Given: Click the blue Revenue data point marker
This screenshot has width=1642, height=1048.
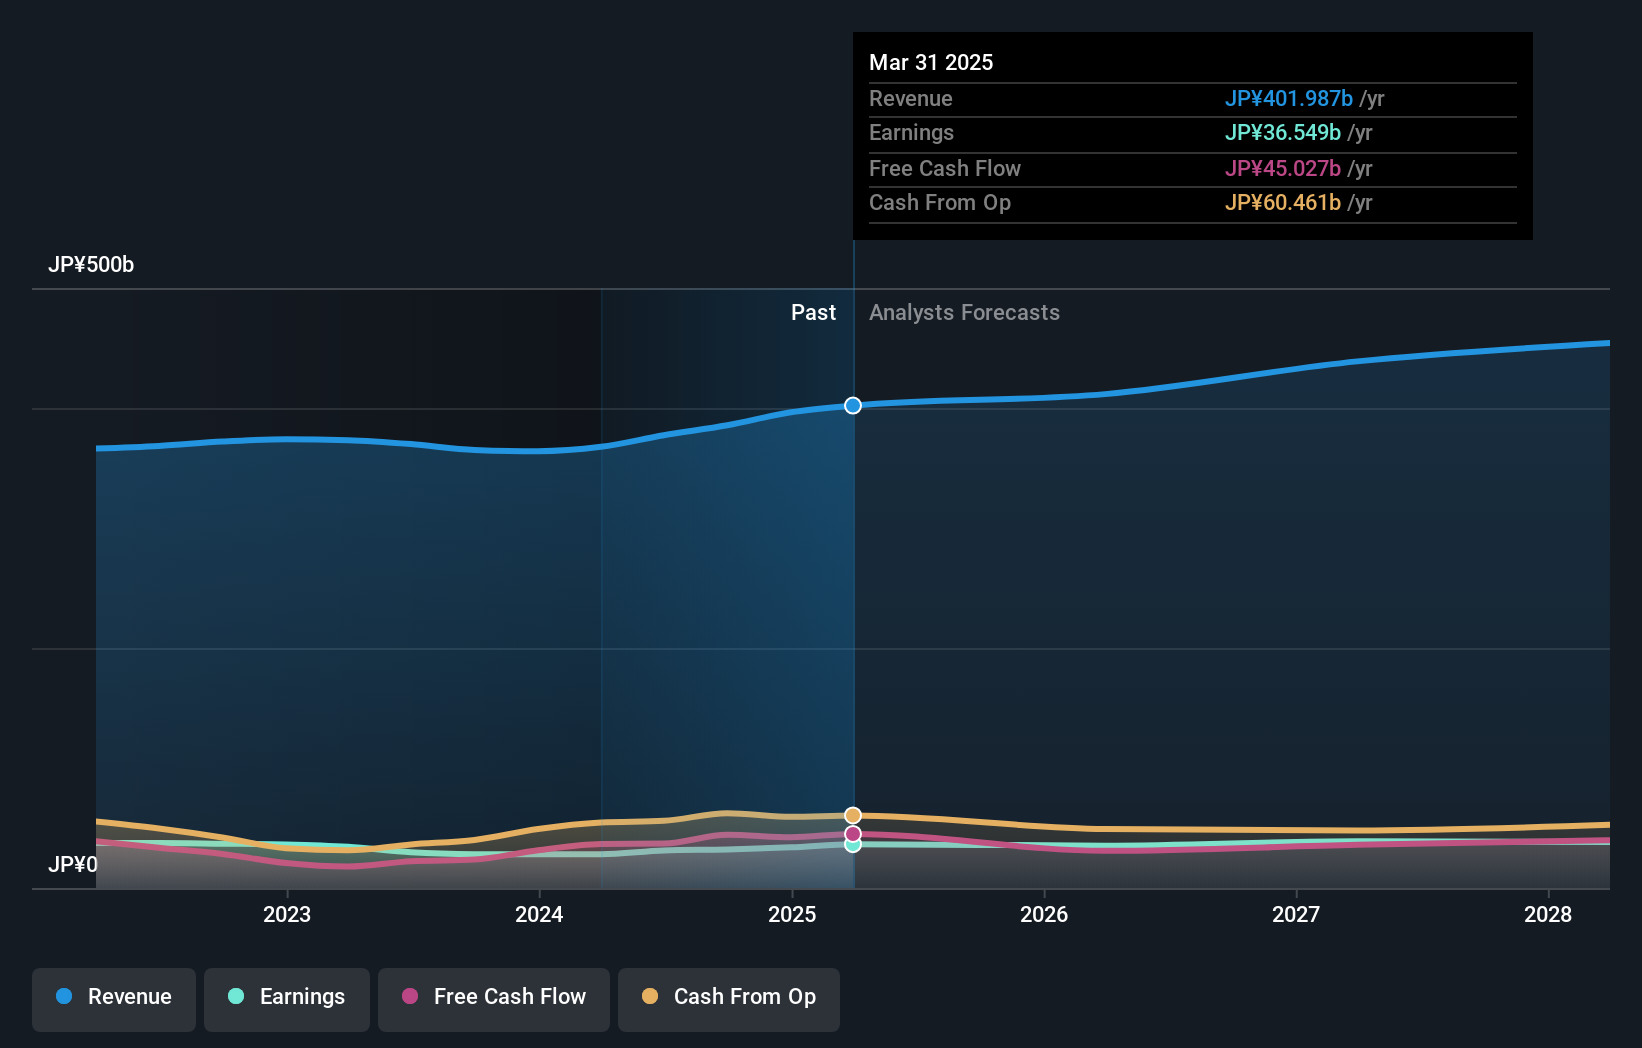Looking at the screenshot, I should [x=853, y=405].
